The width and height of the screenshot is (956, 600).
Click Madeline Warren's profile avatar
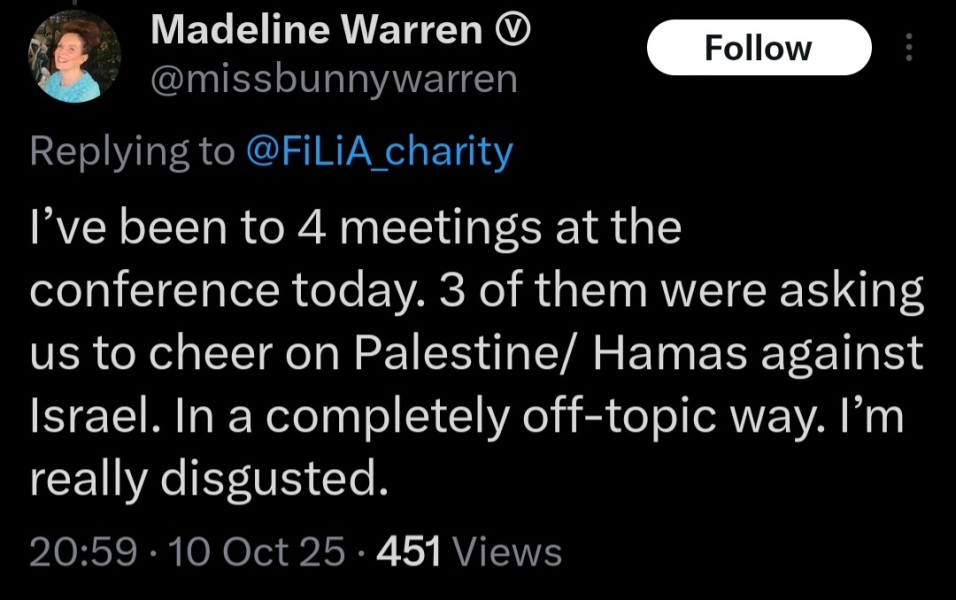72,58
